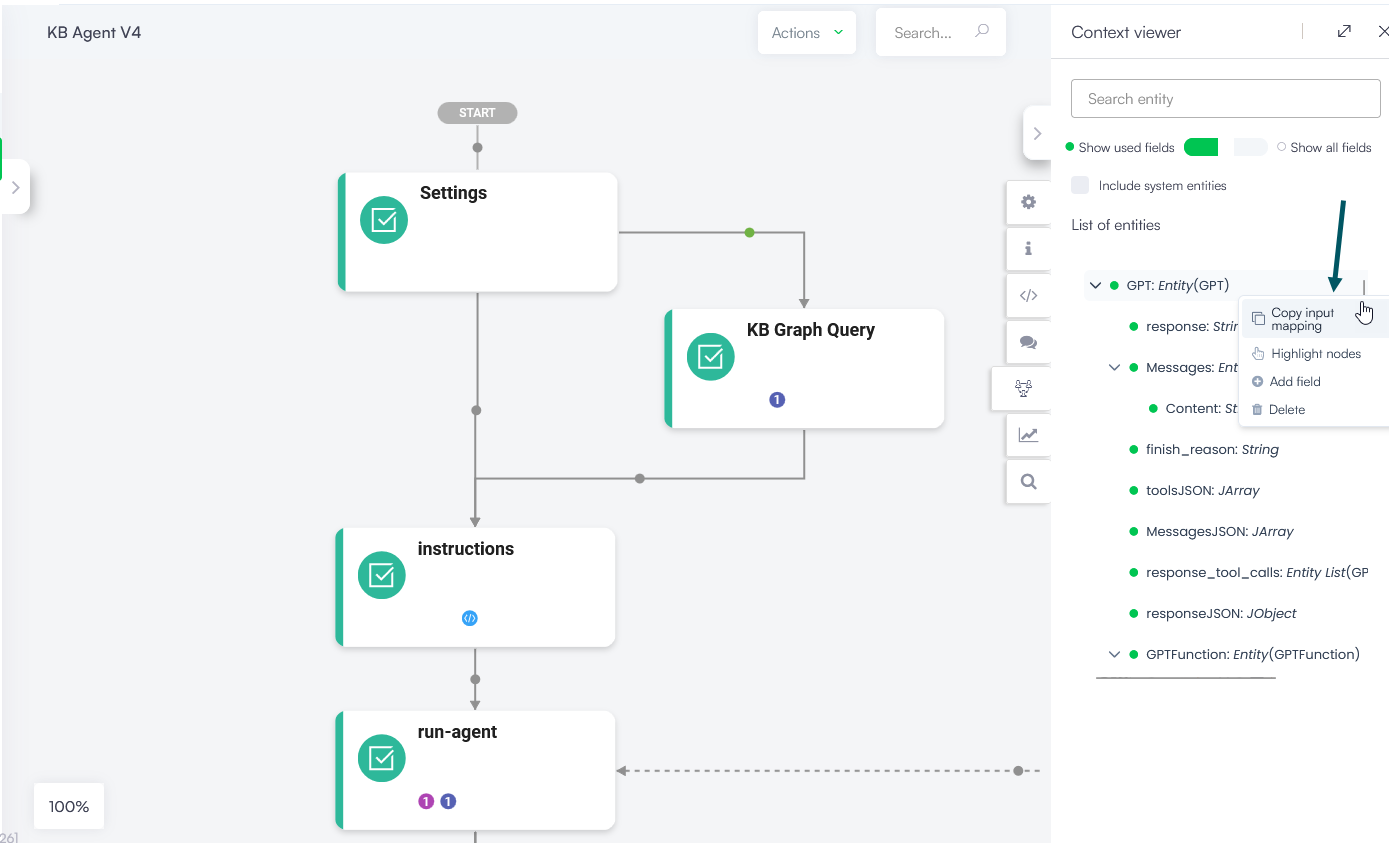This screenshot has height=843, width=1389.
Task: Select the Show all fields option
Action: click(1281, 147)
